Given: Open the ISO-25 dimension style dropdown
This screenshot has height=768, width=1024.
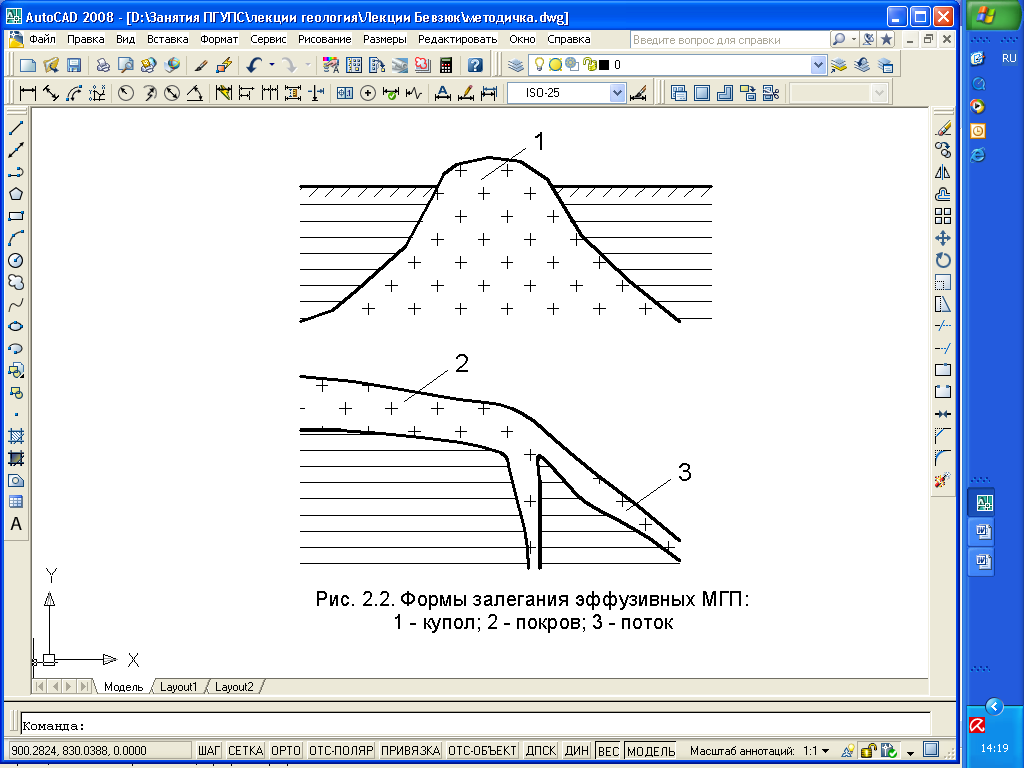Looking at the screenshot, I should [x=617, y=93].
